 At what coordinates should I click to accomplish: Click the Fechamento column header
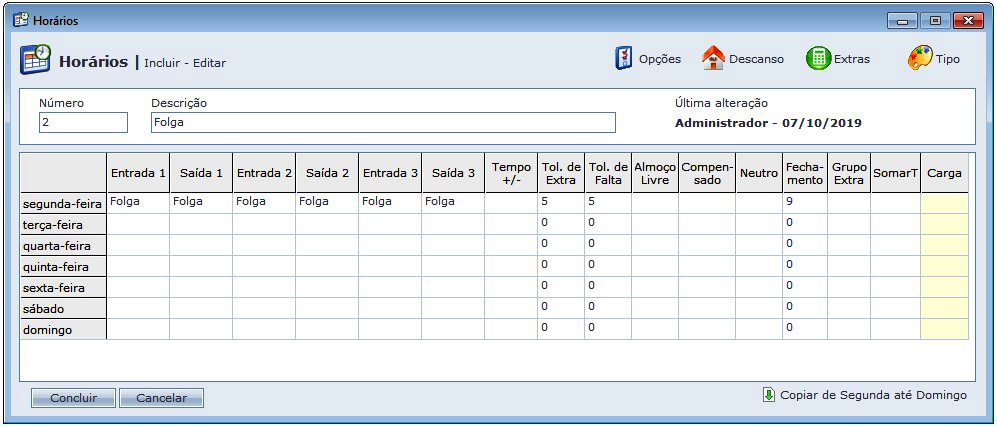click(804, 173)
